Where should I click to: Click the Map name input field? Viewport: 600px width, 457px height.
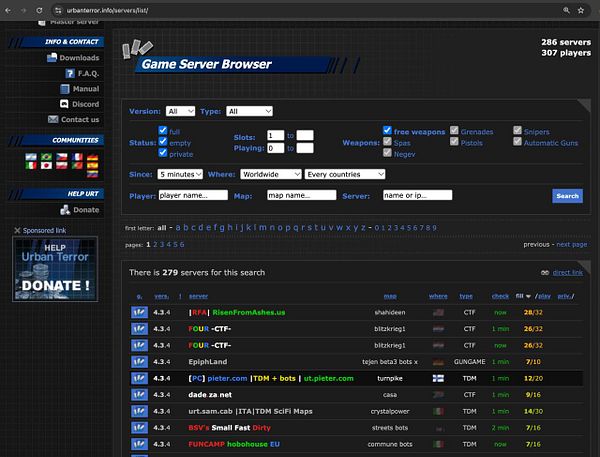tap(302, 195)
